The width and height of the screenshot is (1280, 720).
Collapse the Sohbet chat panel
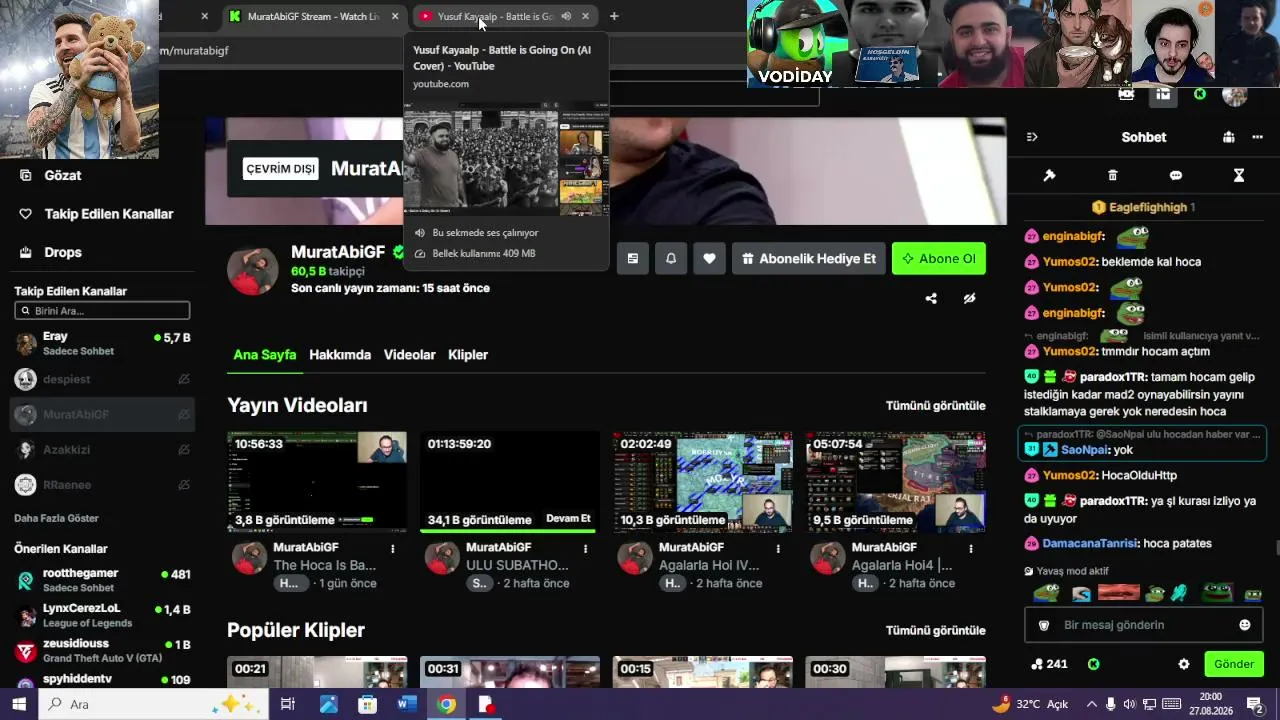1032,137
